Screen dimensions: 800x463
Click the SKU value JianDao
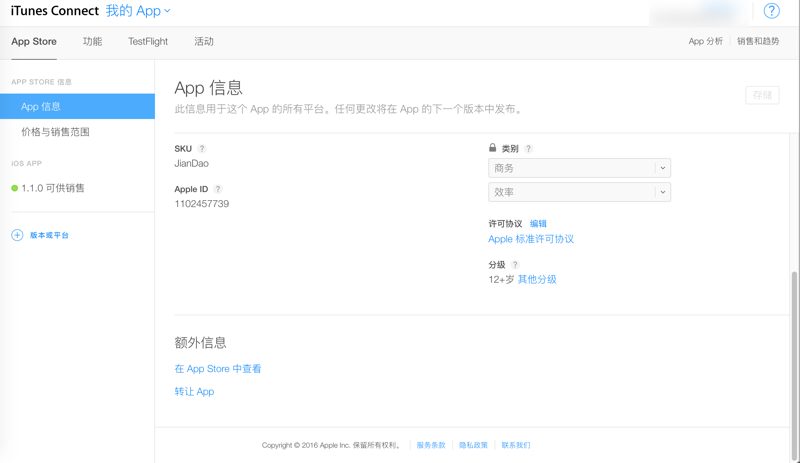click(x=191, y=163)
